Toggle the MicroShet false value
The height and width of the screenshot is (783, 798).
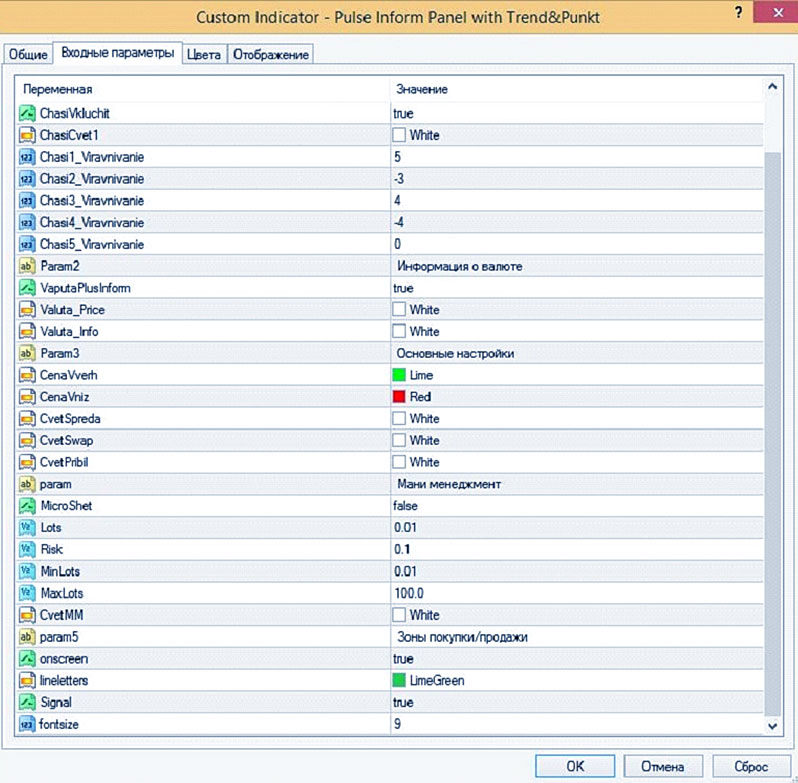click(x=405, y=506)
